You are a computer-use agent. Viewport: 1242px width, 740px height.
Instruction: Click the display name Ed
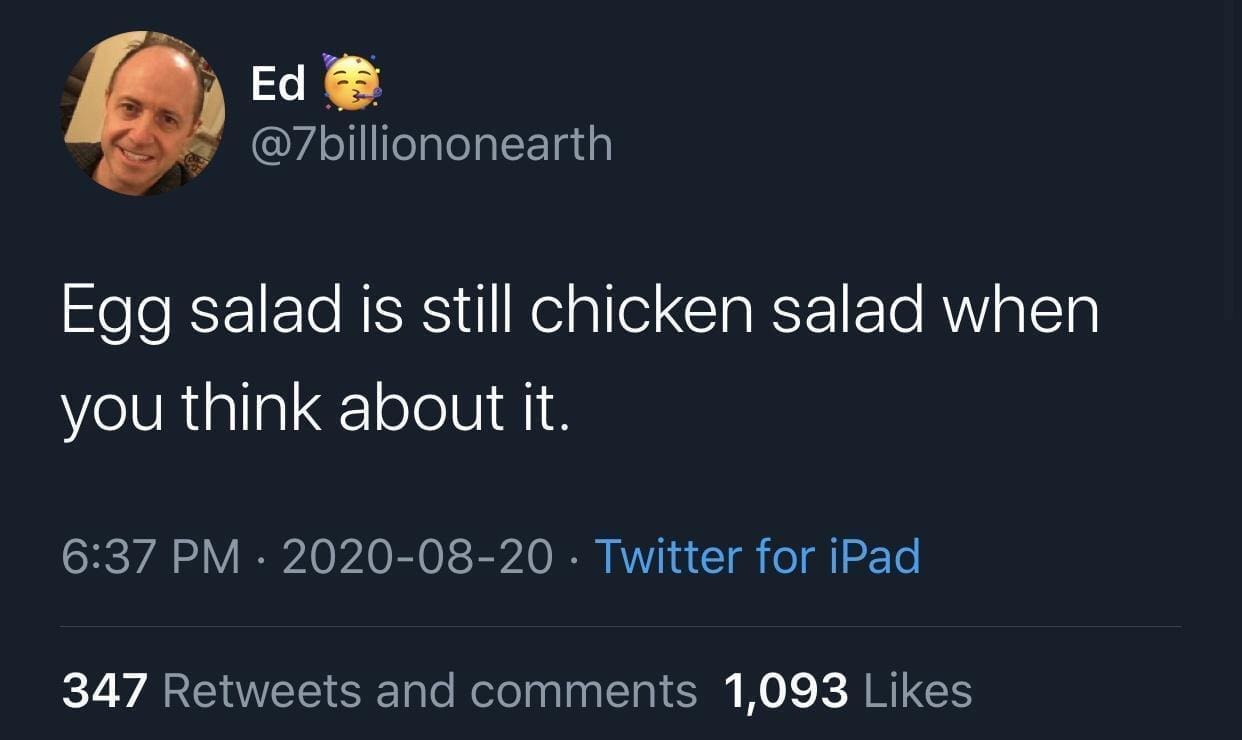pos(278,85)
